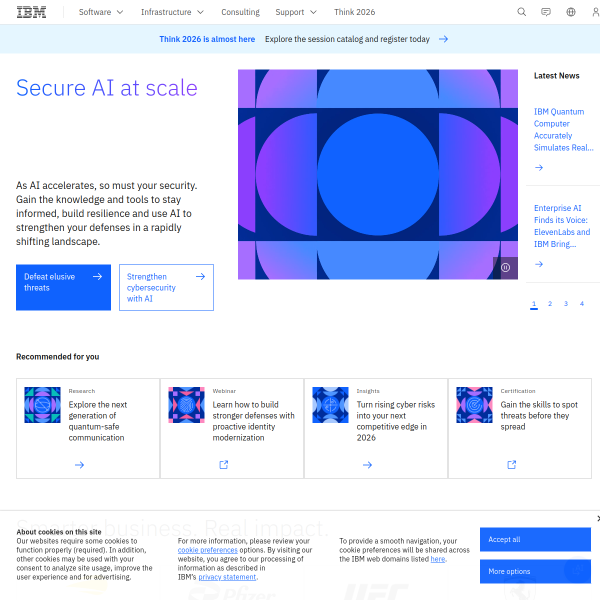Image resolution: width=600 pixels, height=600 pixels.
Task: Open the privacy statement link
Action: (x=227, y=577)
